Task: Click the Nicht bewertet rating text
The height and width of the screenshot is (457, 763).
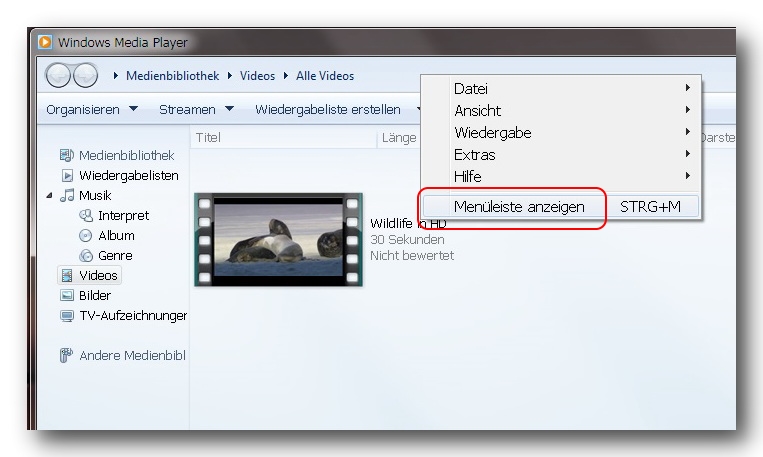Action: point(412,256)
